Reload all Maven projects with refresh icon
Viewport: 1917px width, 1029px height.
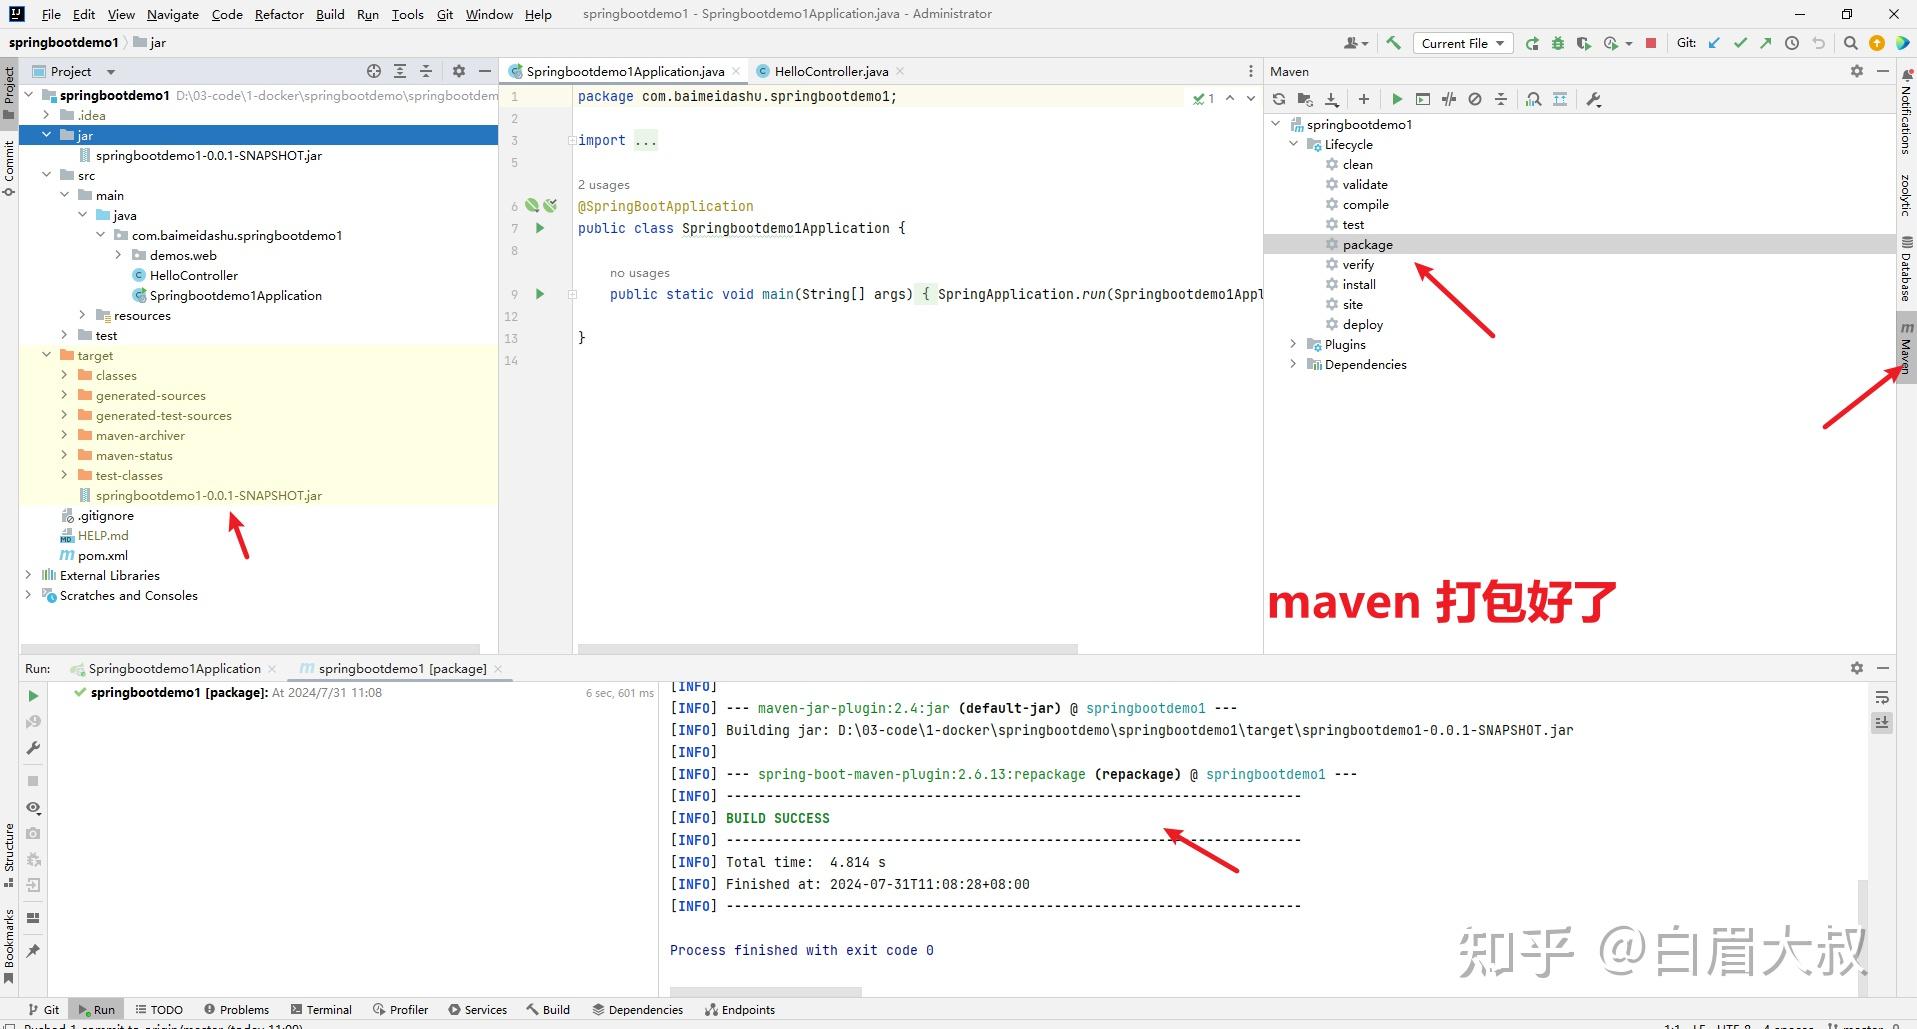tap(1280, 99)
